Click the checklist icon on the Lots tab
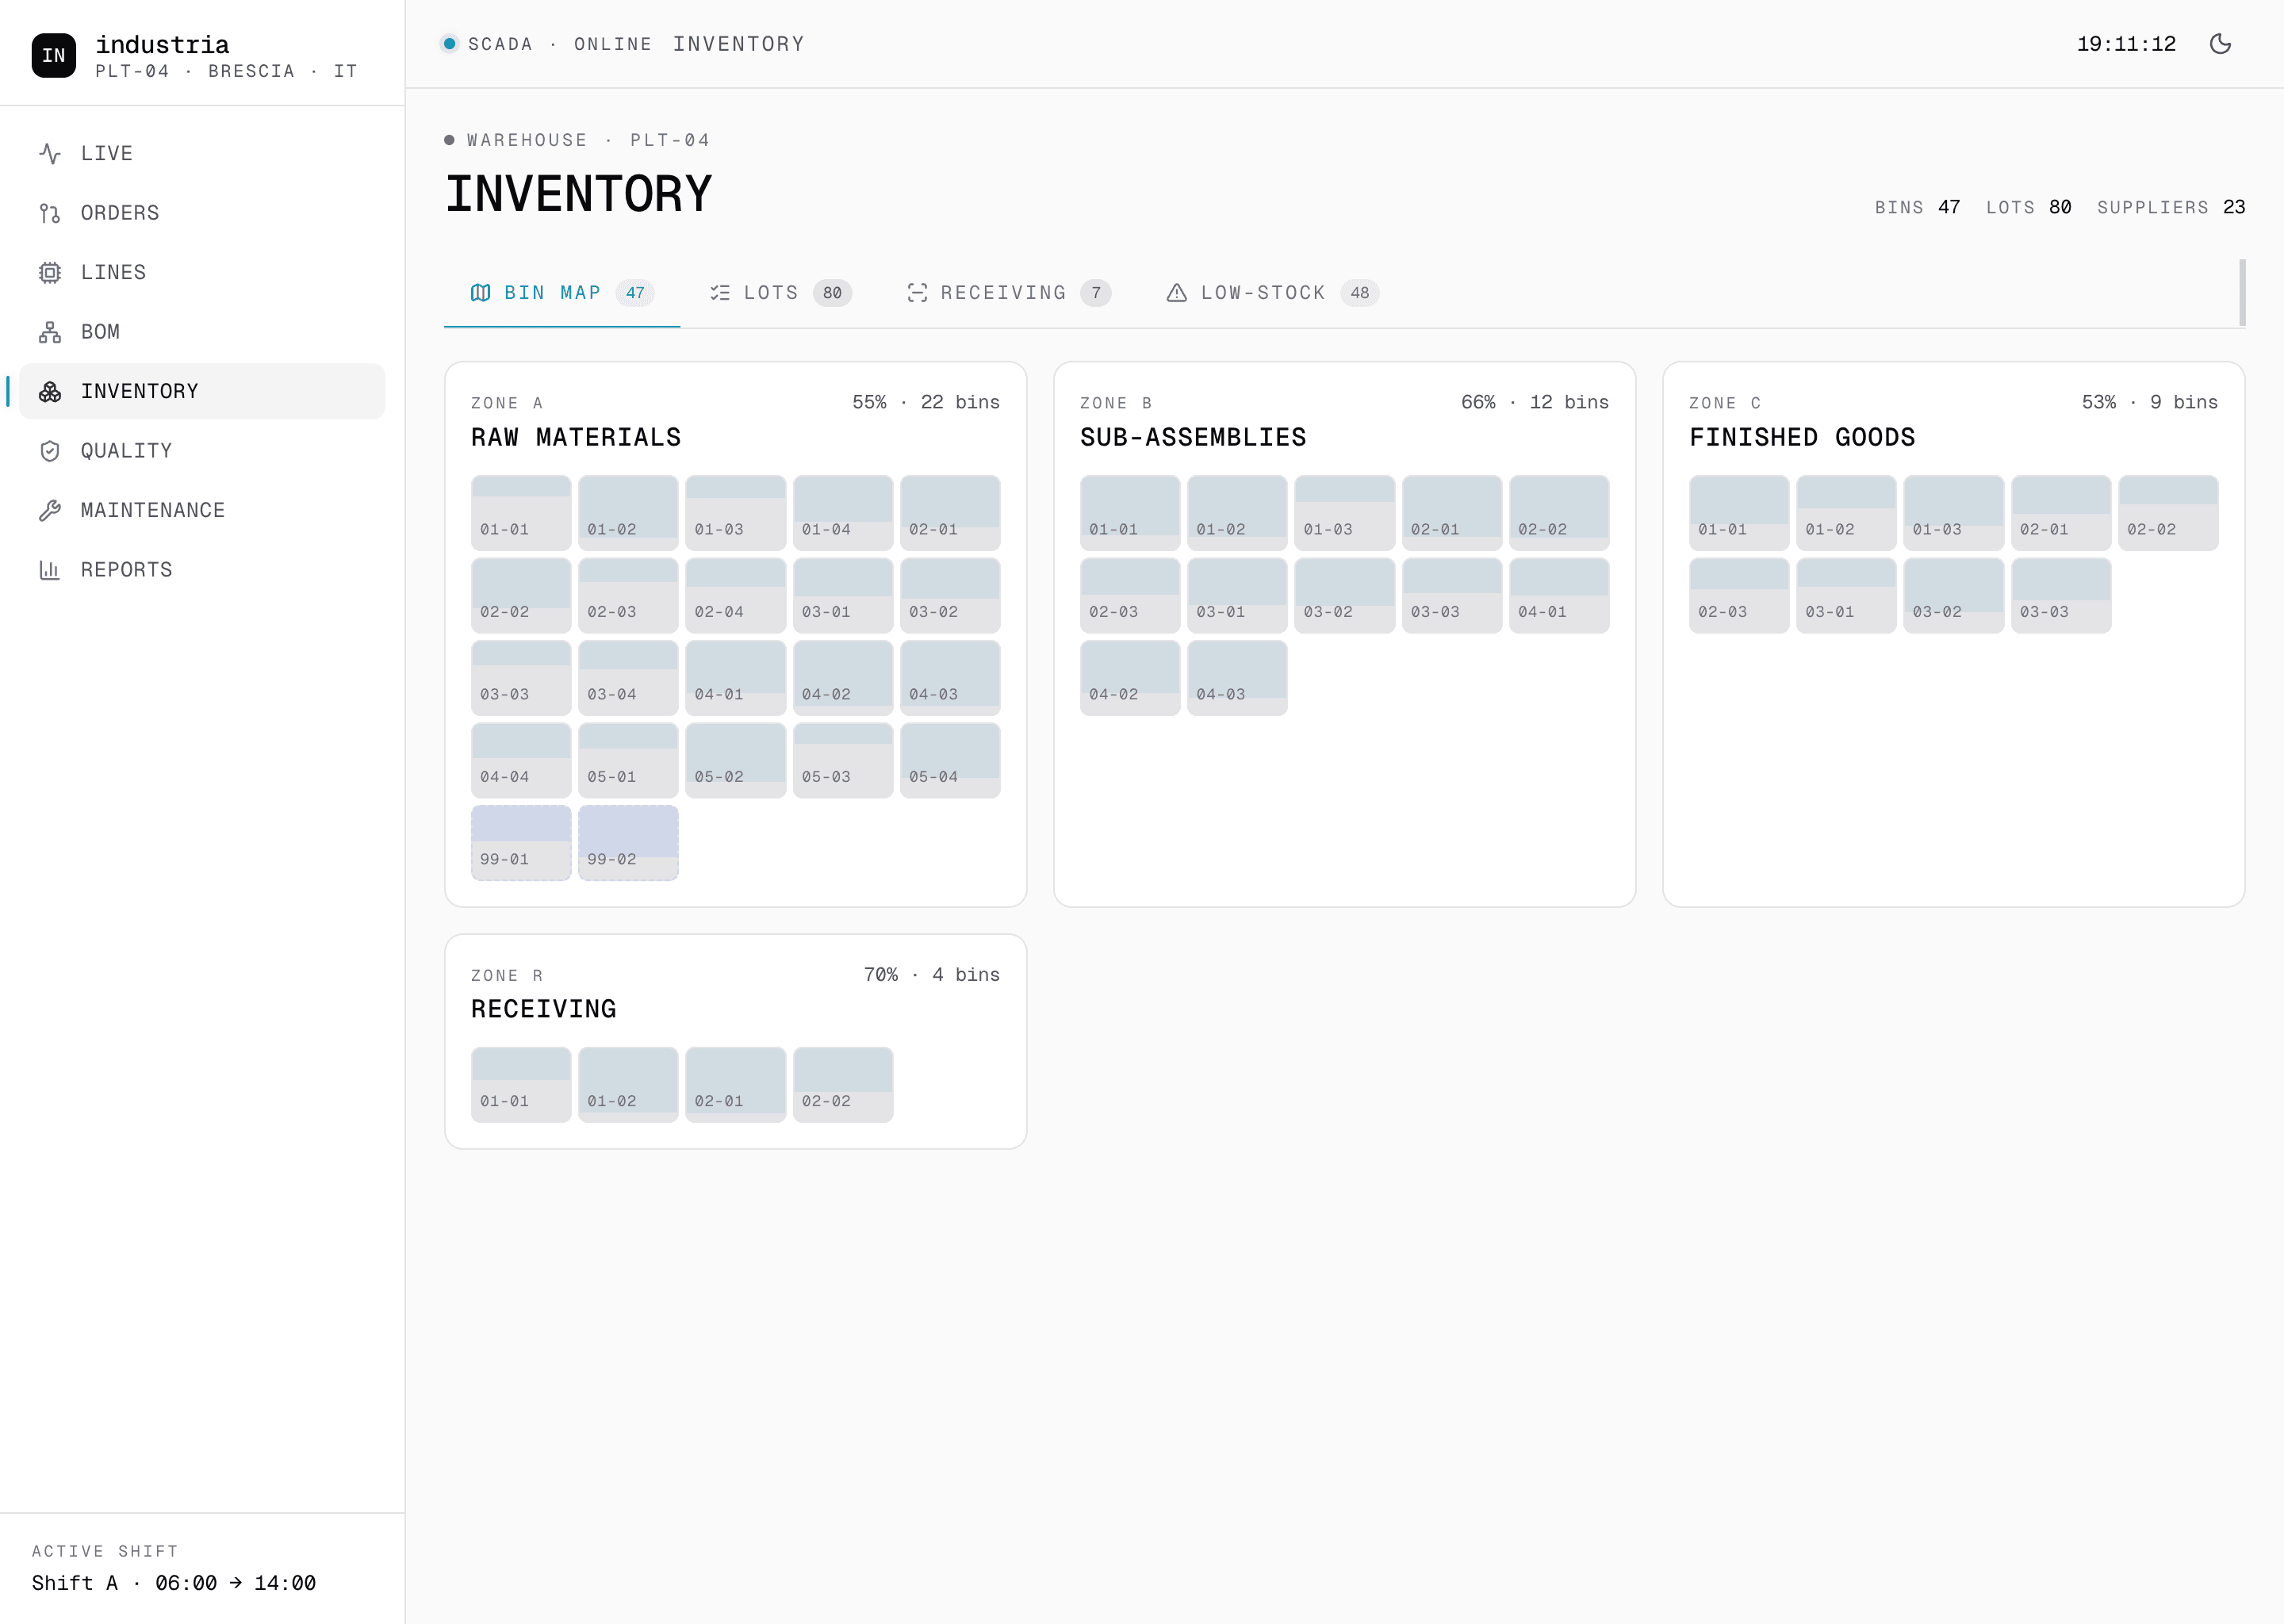Screen dimensions: 2284x1624 tap(720, 293)
